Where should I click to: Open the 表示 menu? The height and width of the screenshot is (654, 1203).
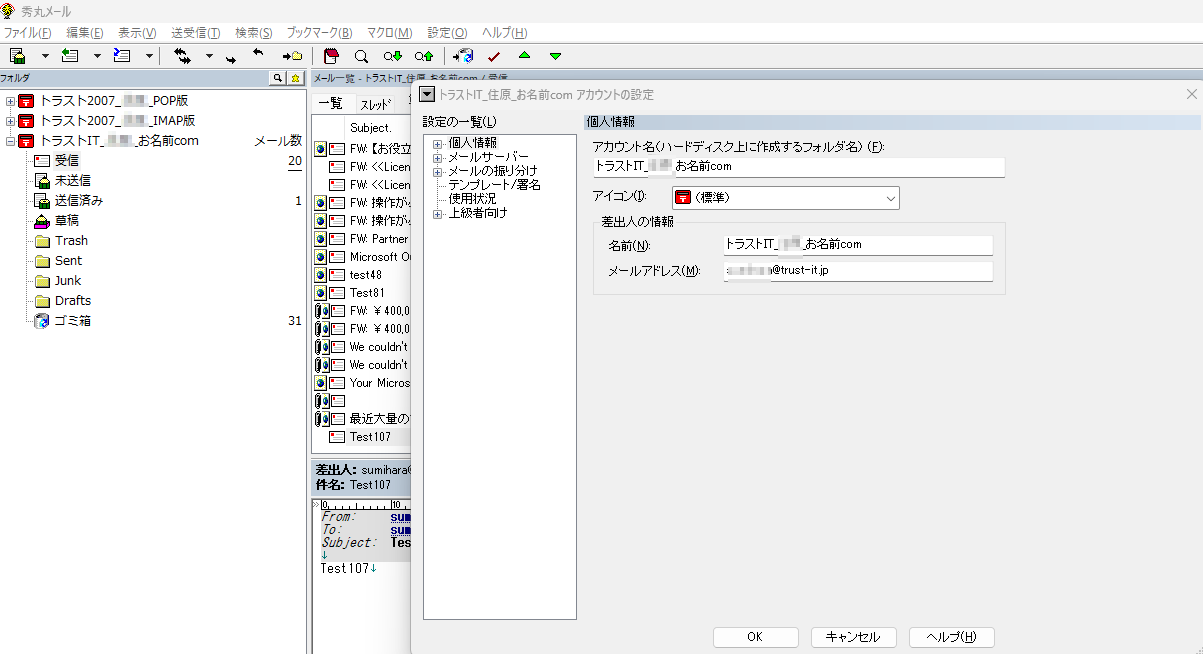pyautogui.click(x=137, y=33)
